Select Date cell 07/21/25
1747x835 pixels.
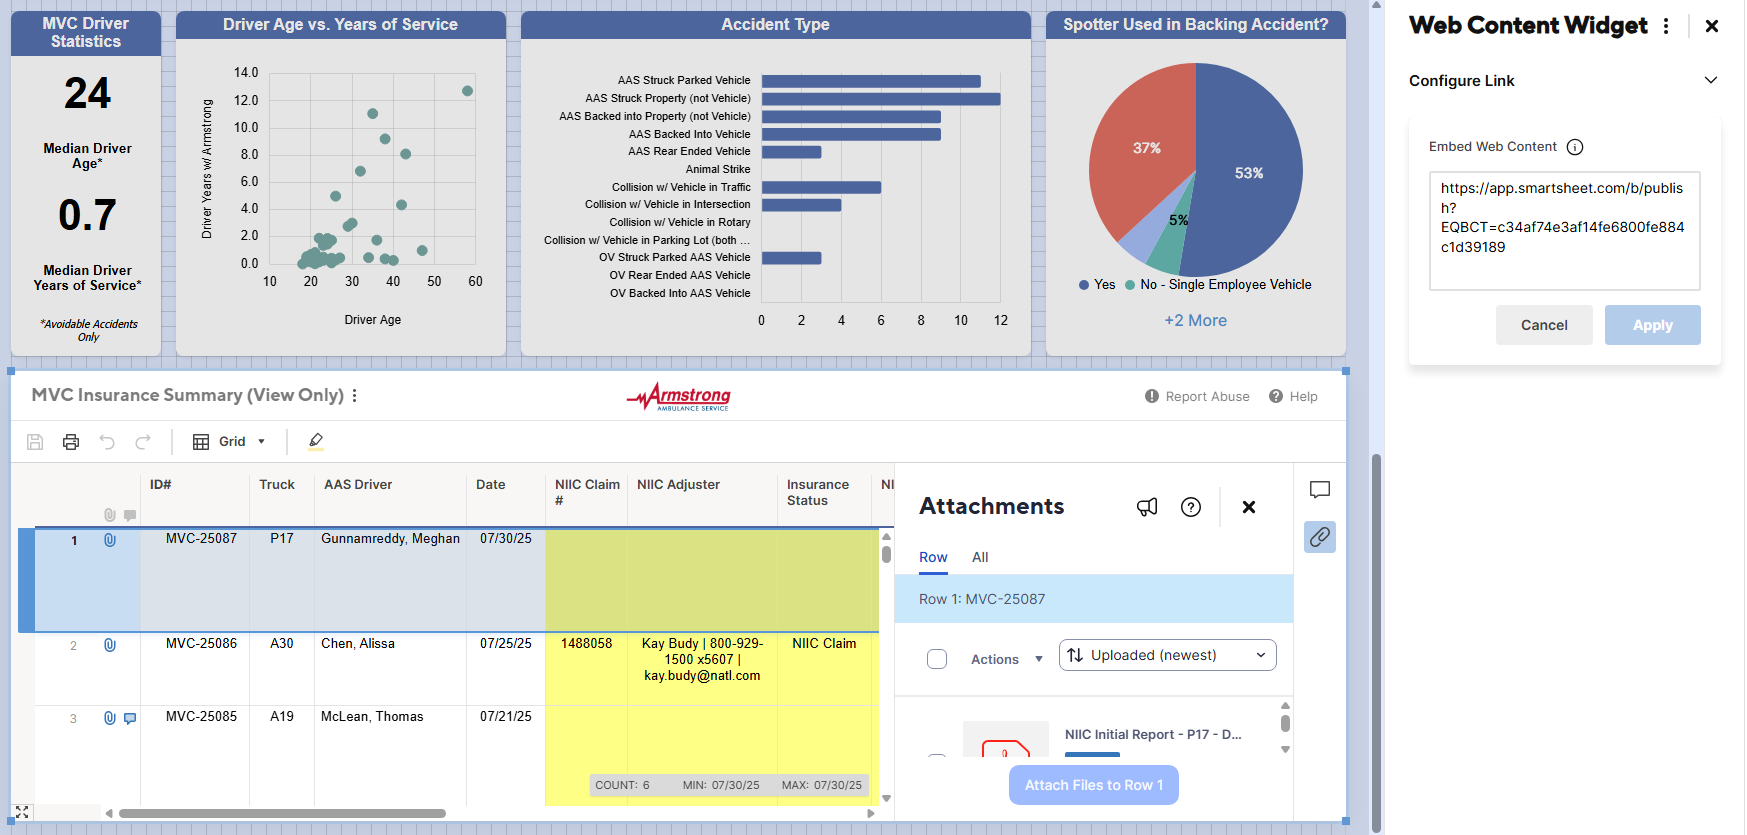tap(506, 717)
